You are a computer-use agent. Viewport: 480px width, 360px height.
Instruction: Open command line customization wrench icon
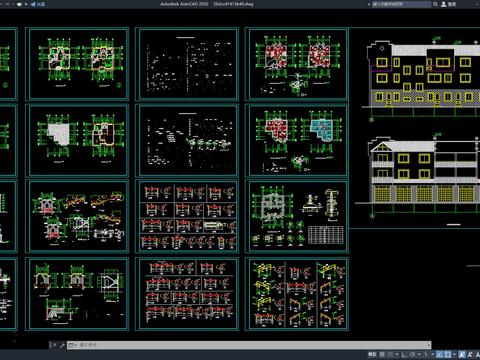[x=62, y=345]
